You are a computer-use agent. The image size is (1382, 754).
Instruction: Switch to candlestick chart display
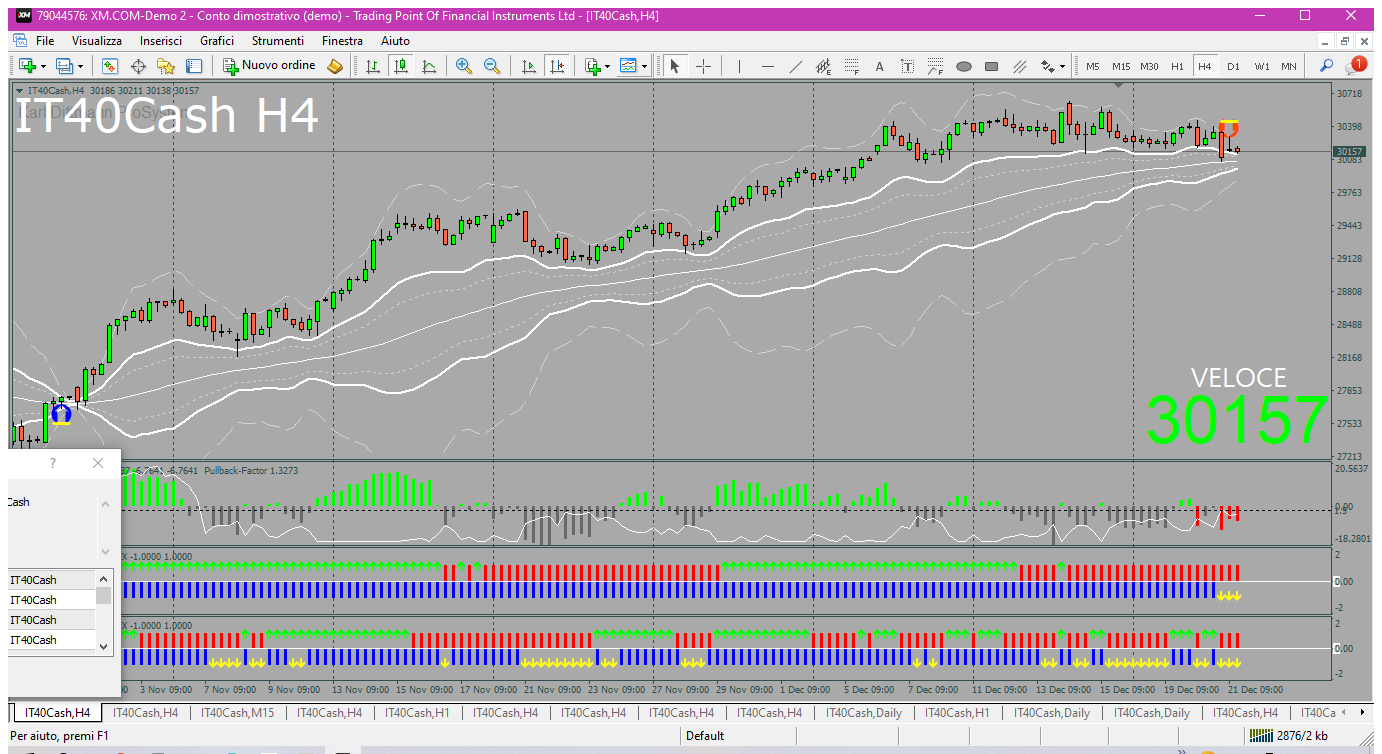click(x=401, y=66)
